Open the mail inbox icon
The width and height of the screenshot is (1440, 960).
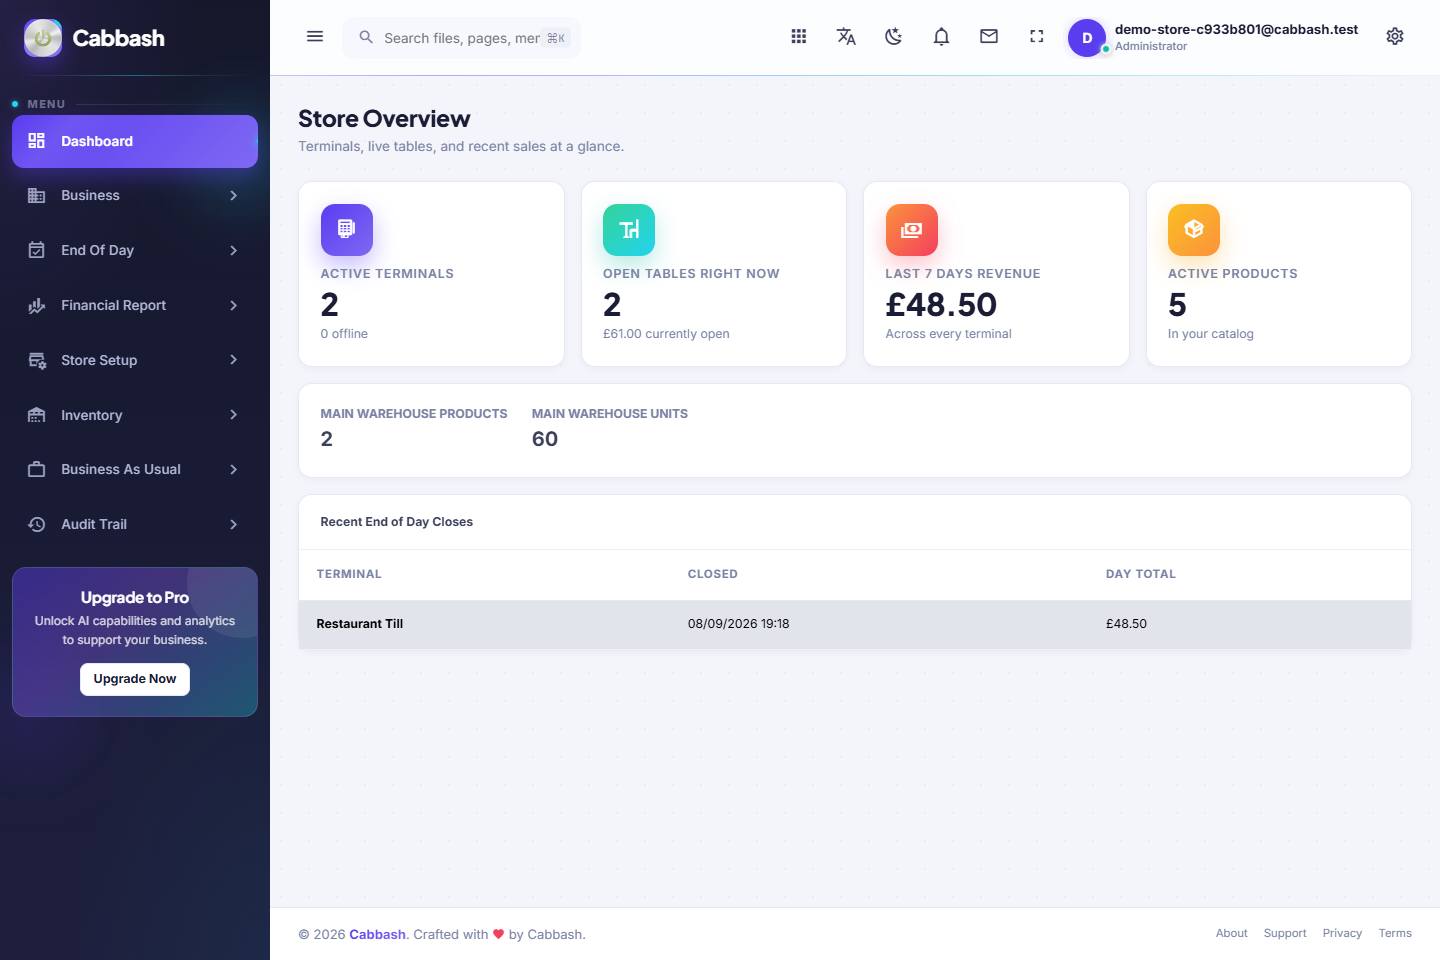(x=989, y=37)
